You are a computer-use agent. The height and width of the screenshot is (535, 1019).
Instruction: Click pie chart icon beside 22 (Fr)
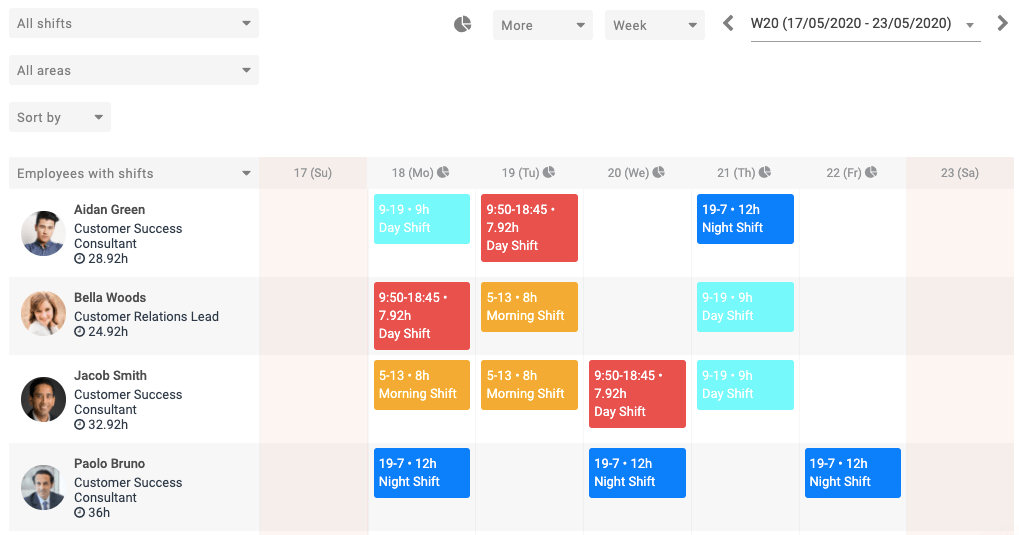pyautogui.click(x=871, y=172)
